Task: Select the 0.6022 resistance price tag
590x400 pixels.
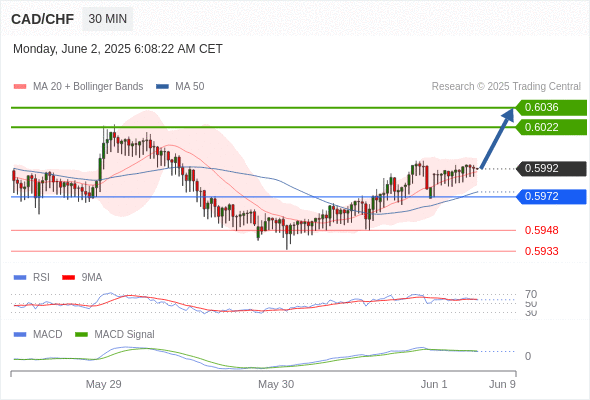Action: click(x=550, y=127)
